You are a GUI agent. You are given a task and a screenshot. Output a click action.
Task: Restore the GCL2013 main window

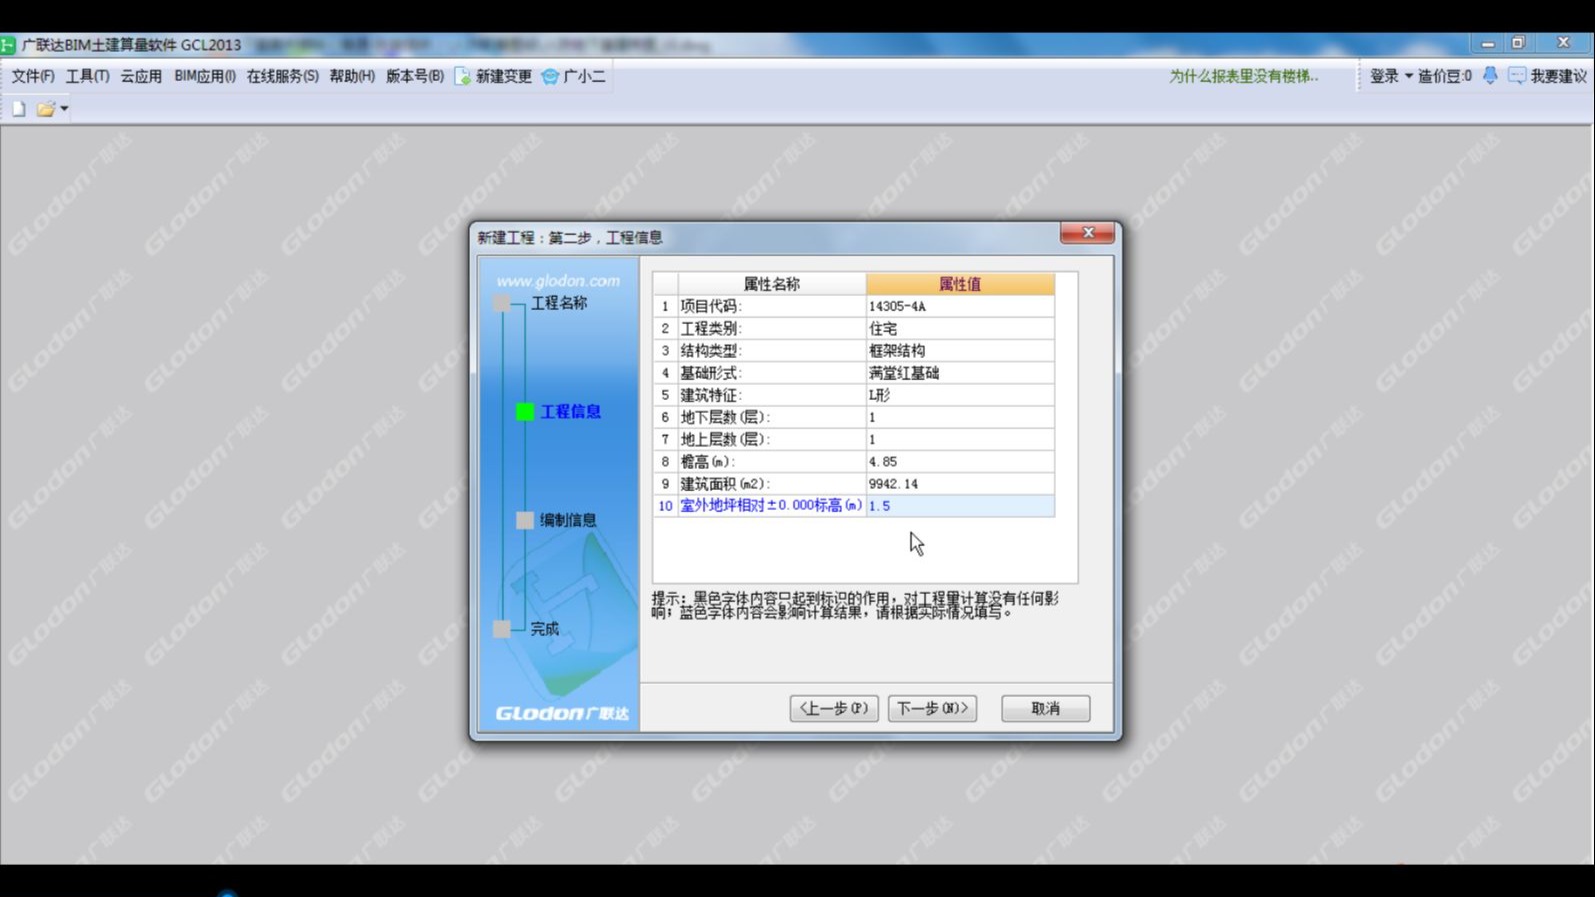(x=1518, y=43)
